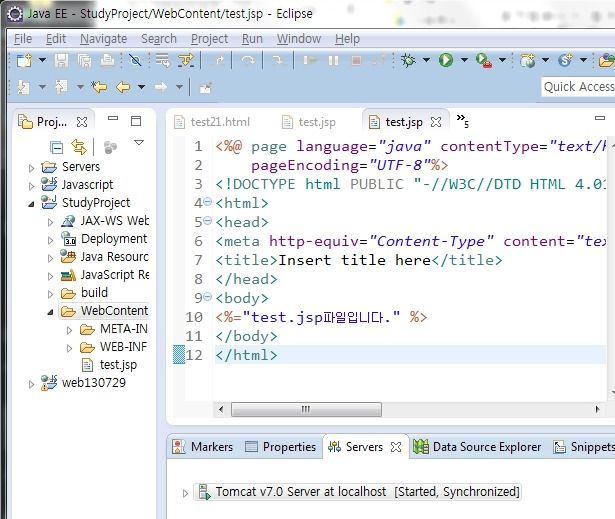The width and height of the screenshot is (615, 519).
Task: Click the Save All icon
Action: point(84,60)
